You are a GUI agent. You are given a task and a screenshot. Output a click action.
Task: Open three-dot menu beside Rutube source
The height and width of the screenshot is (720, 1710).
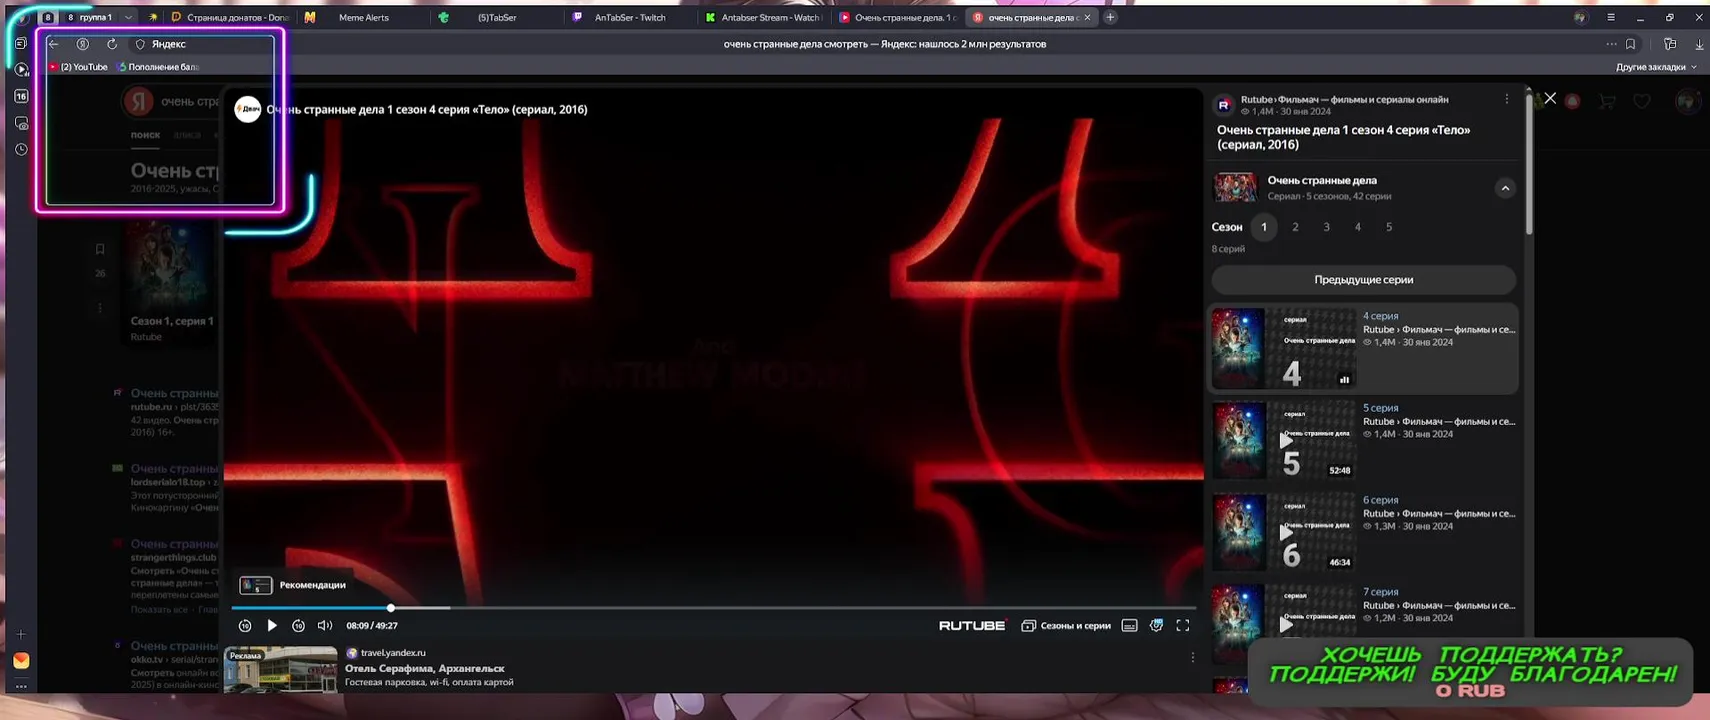click(1507, 99)
